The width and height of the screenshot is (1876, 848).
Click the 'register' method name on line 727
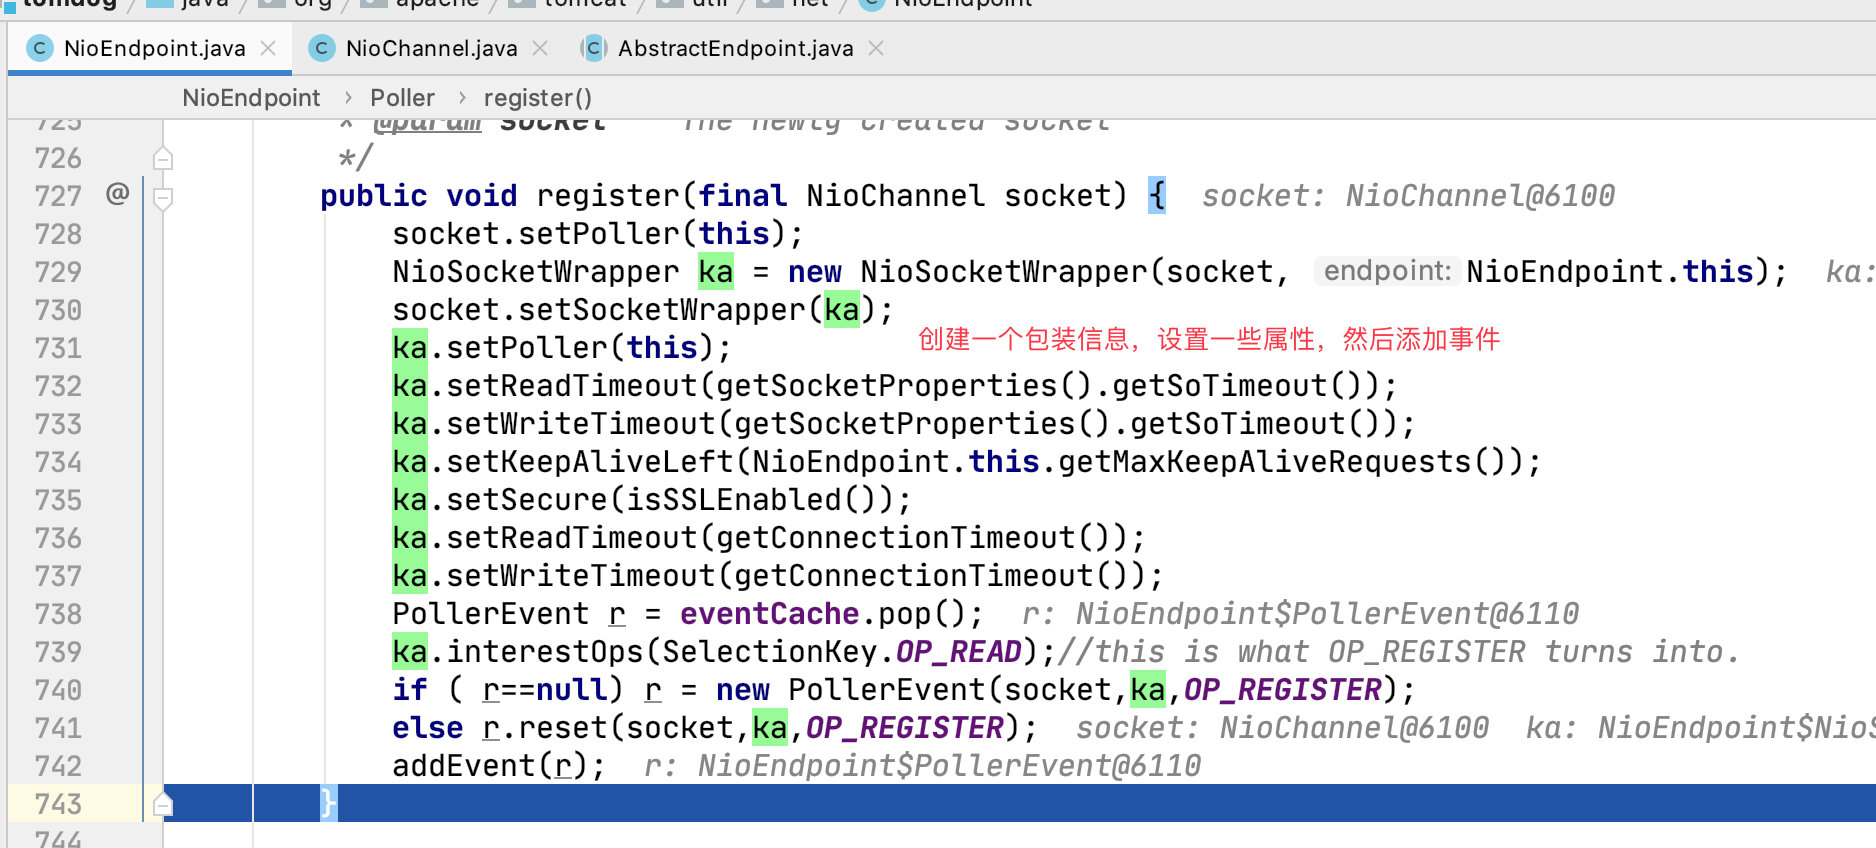pos(609,196)
